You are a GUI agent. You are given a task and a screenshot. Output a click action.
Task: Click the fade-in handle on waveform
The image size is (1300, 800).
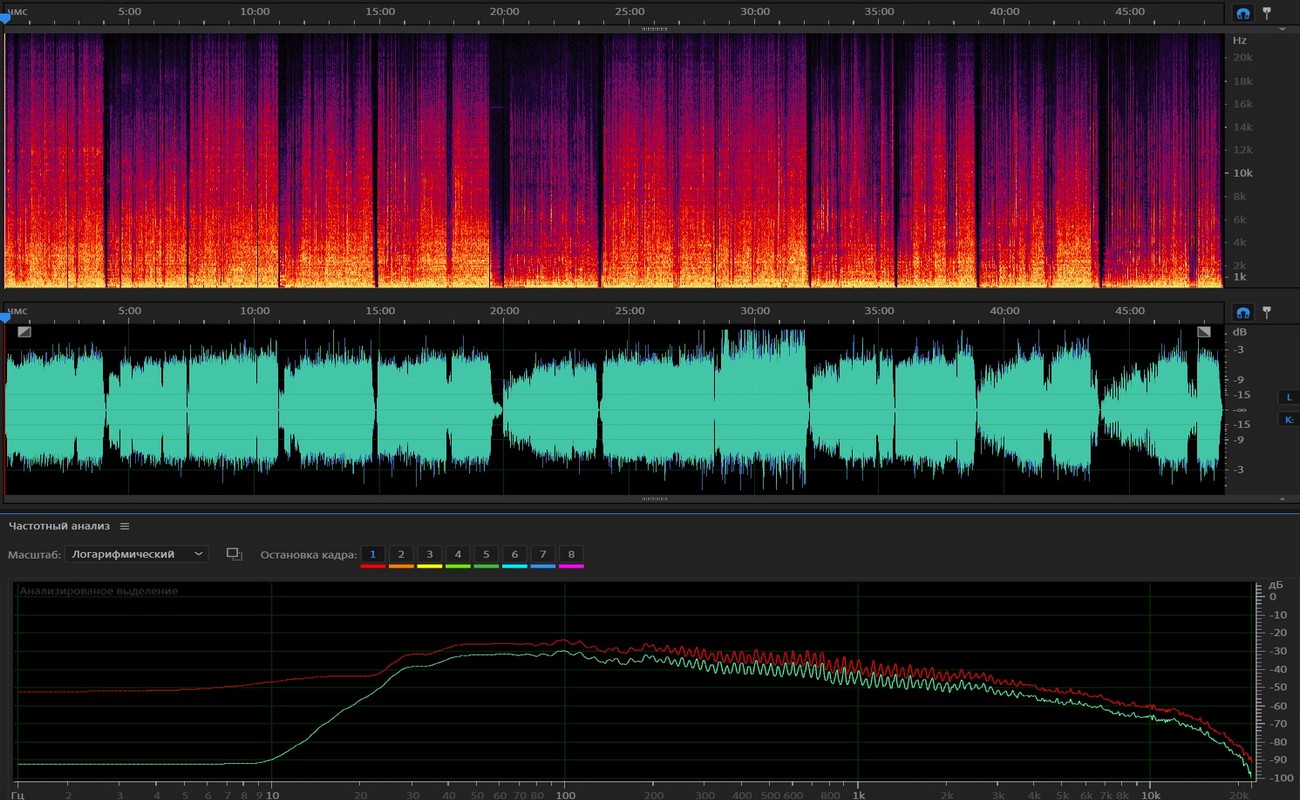click(24, 332)
